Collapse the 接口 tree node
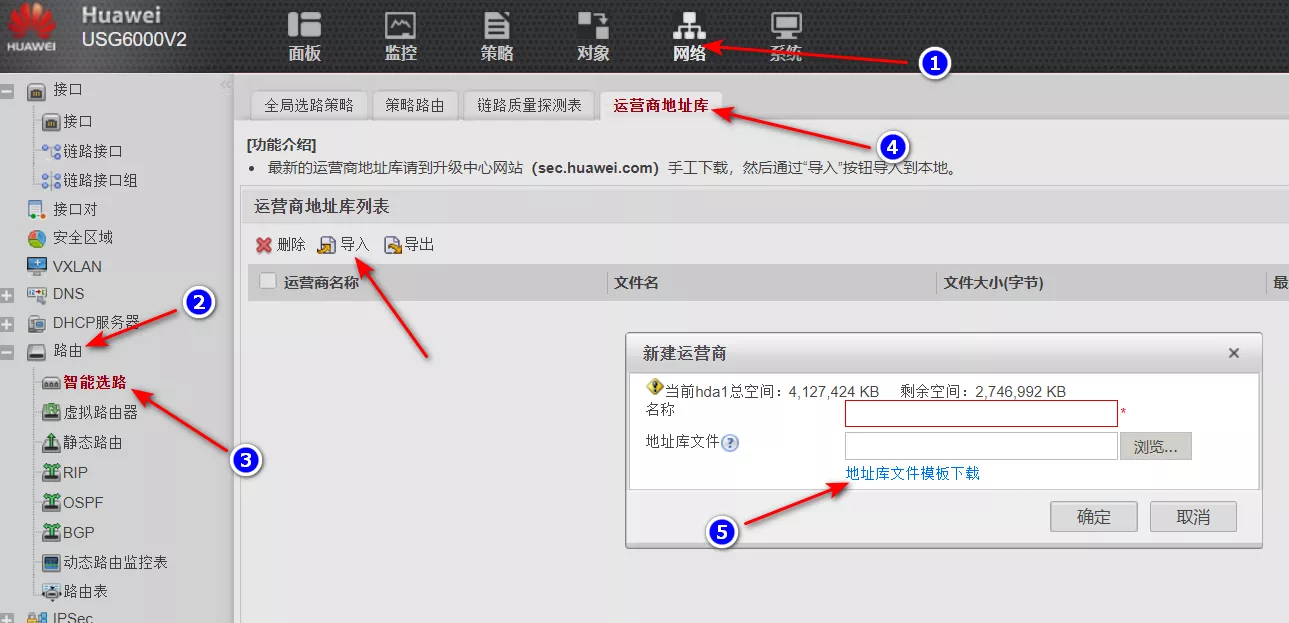 pos(8,91)
